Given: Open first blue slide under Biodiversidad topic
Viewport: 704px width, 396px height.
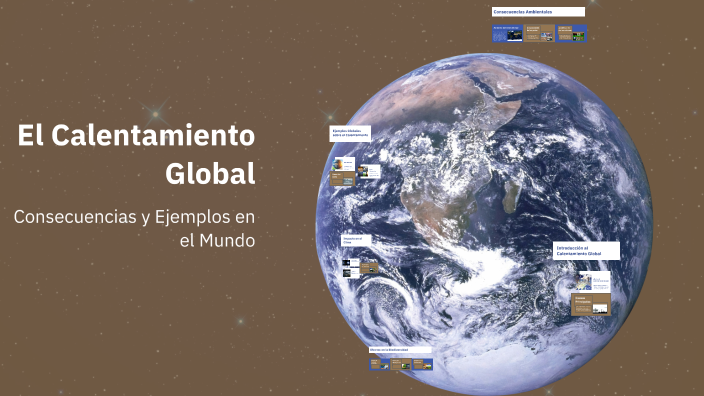Looking at the screenshot, I should [x=379, y=364].
